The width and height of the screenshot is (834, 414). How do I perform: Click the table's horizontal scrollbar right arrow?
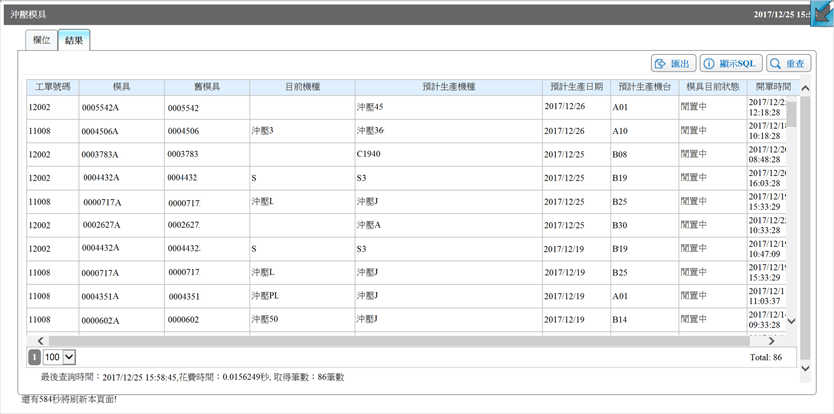[x=772, y=341]
